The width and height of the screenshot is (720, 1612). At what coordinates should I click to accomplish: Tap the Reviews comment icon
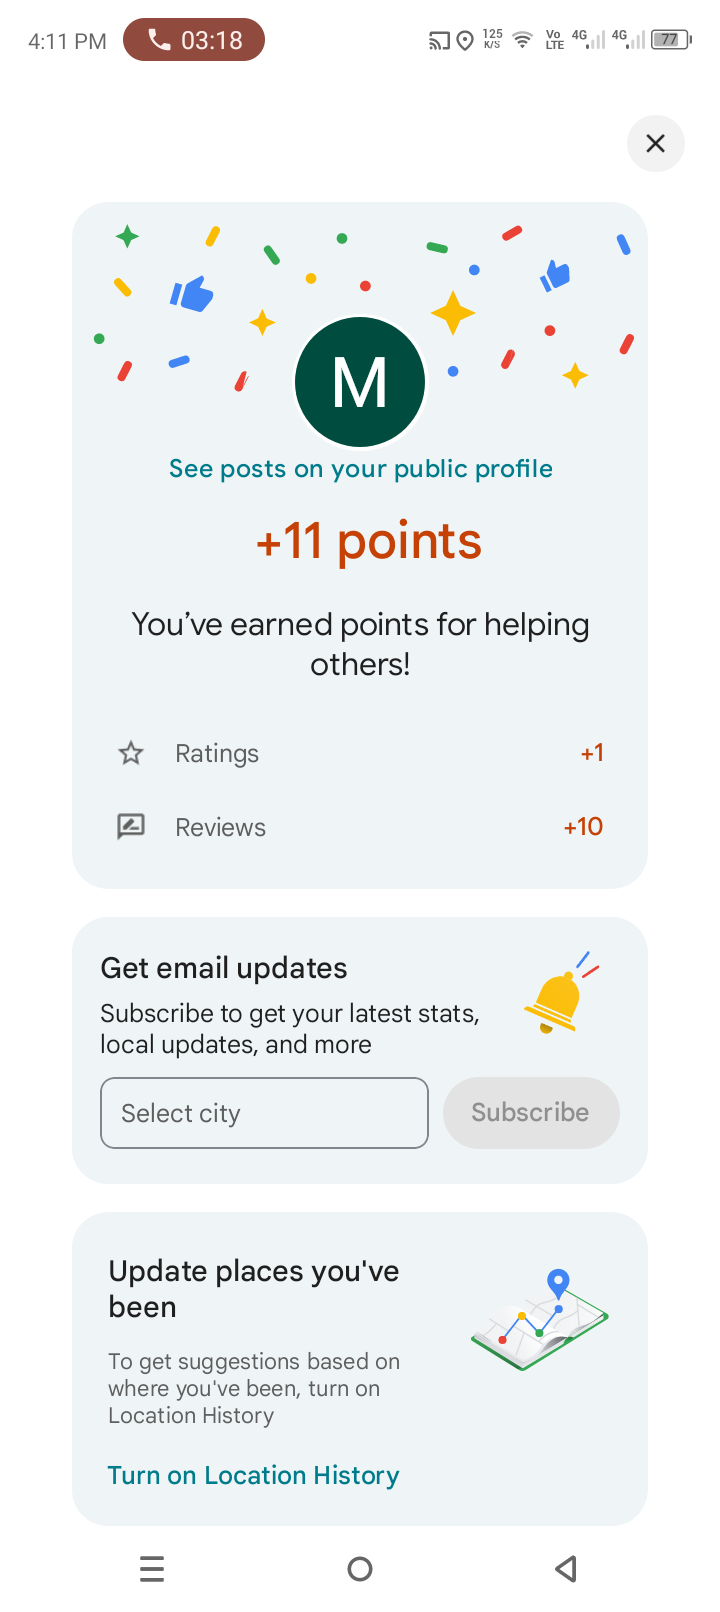click(131, 827)
